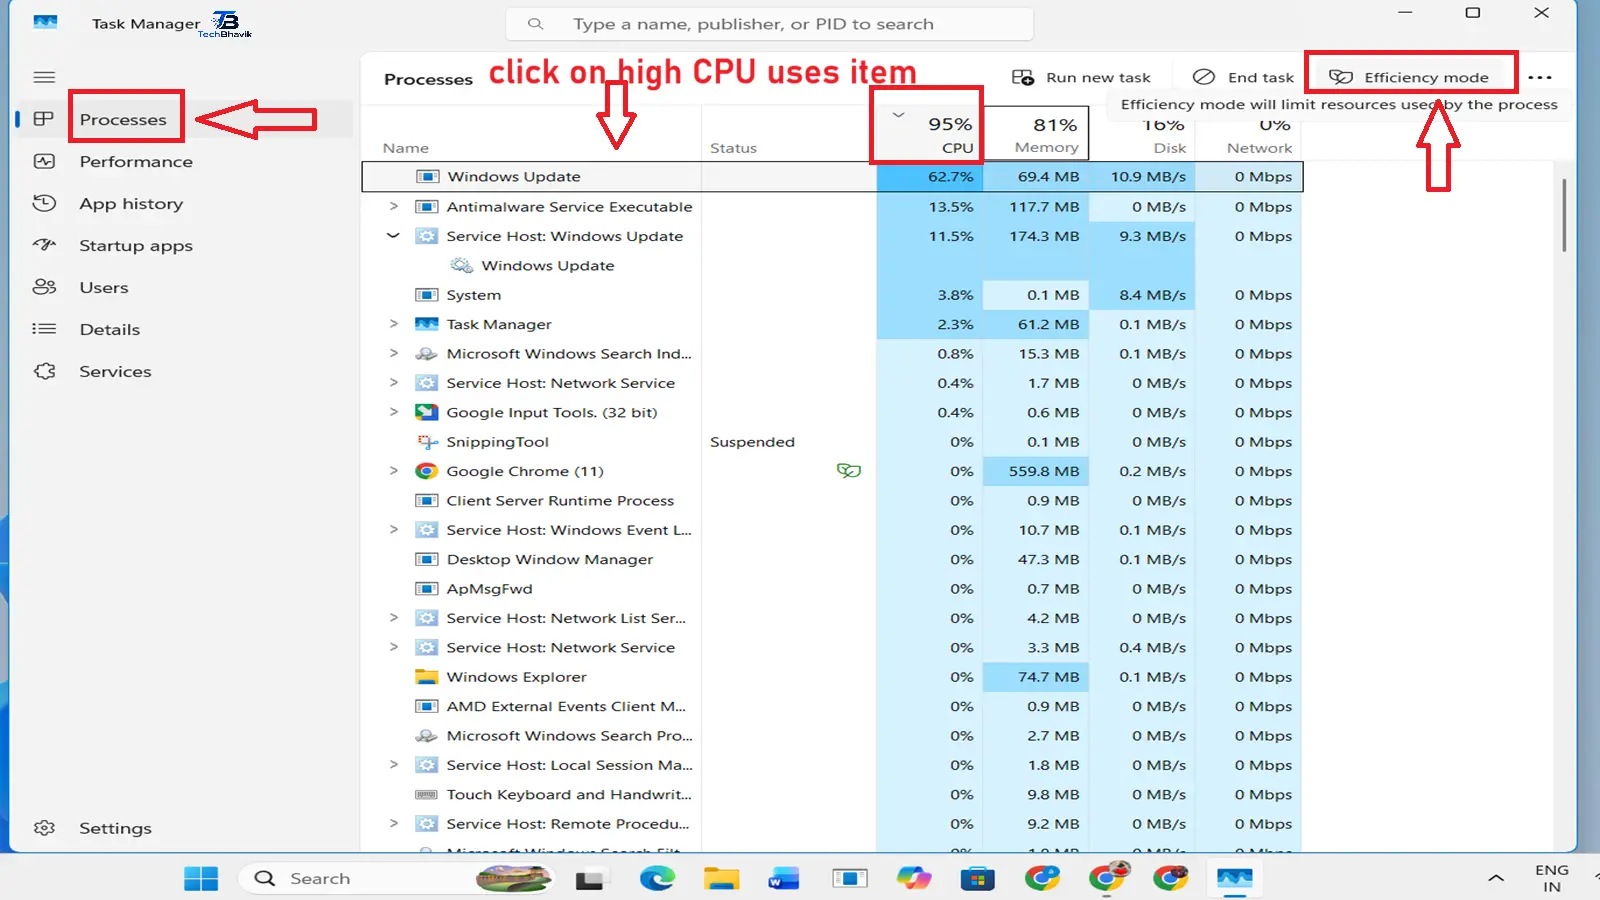This screenshot has width=1600, height=900.
Task: Switch to the Details tab
Action: click(x=110, y=329)
